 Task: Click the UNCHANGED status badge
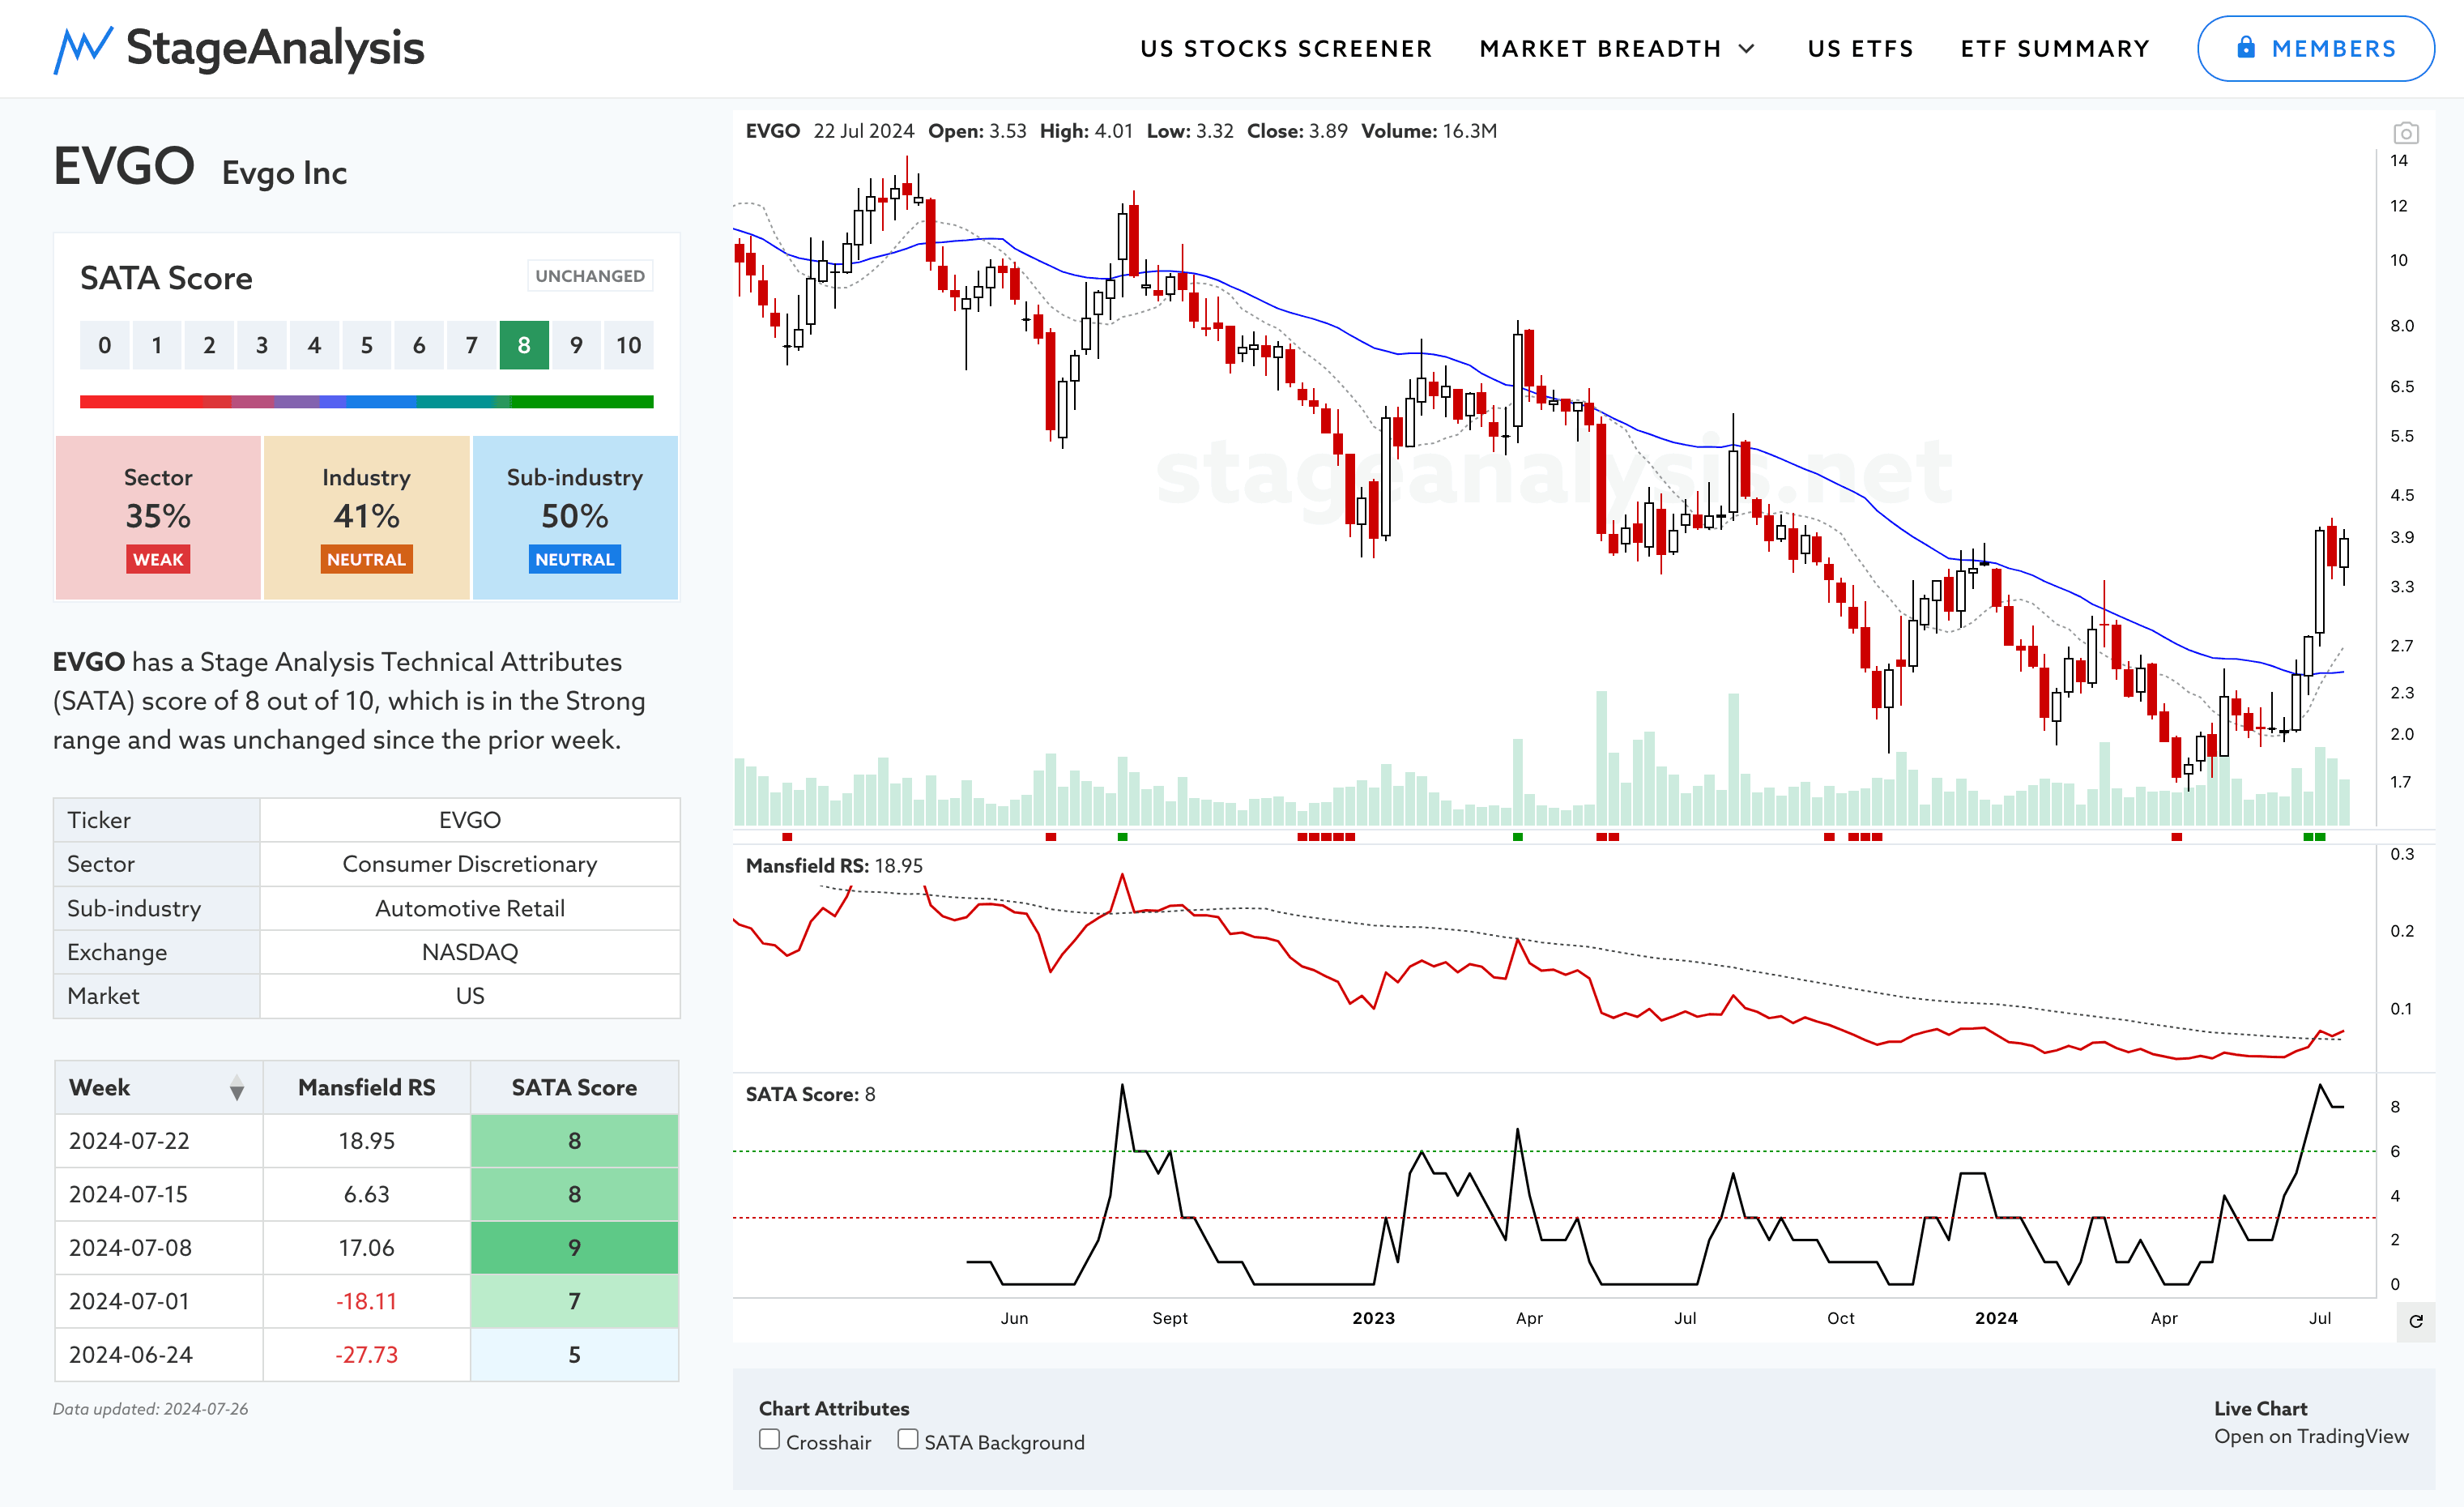click(590, 276)
